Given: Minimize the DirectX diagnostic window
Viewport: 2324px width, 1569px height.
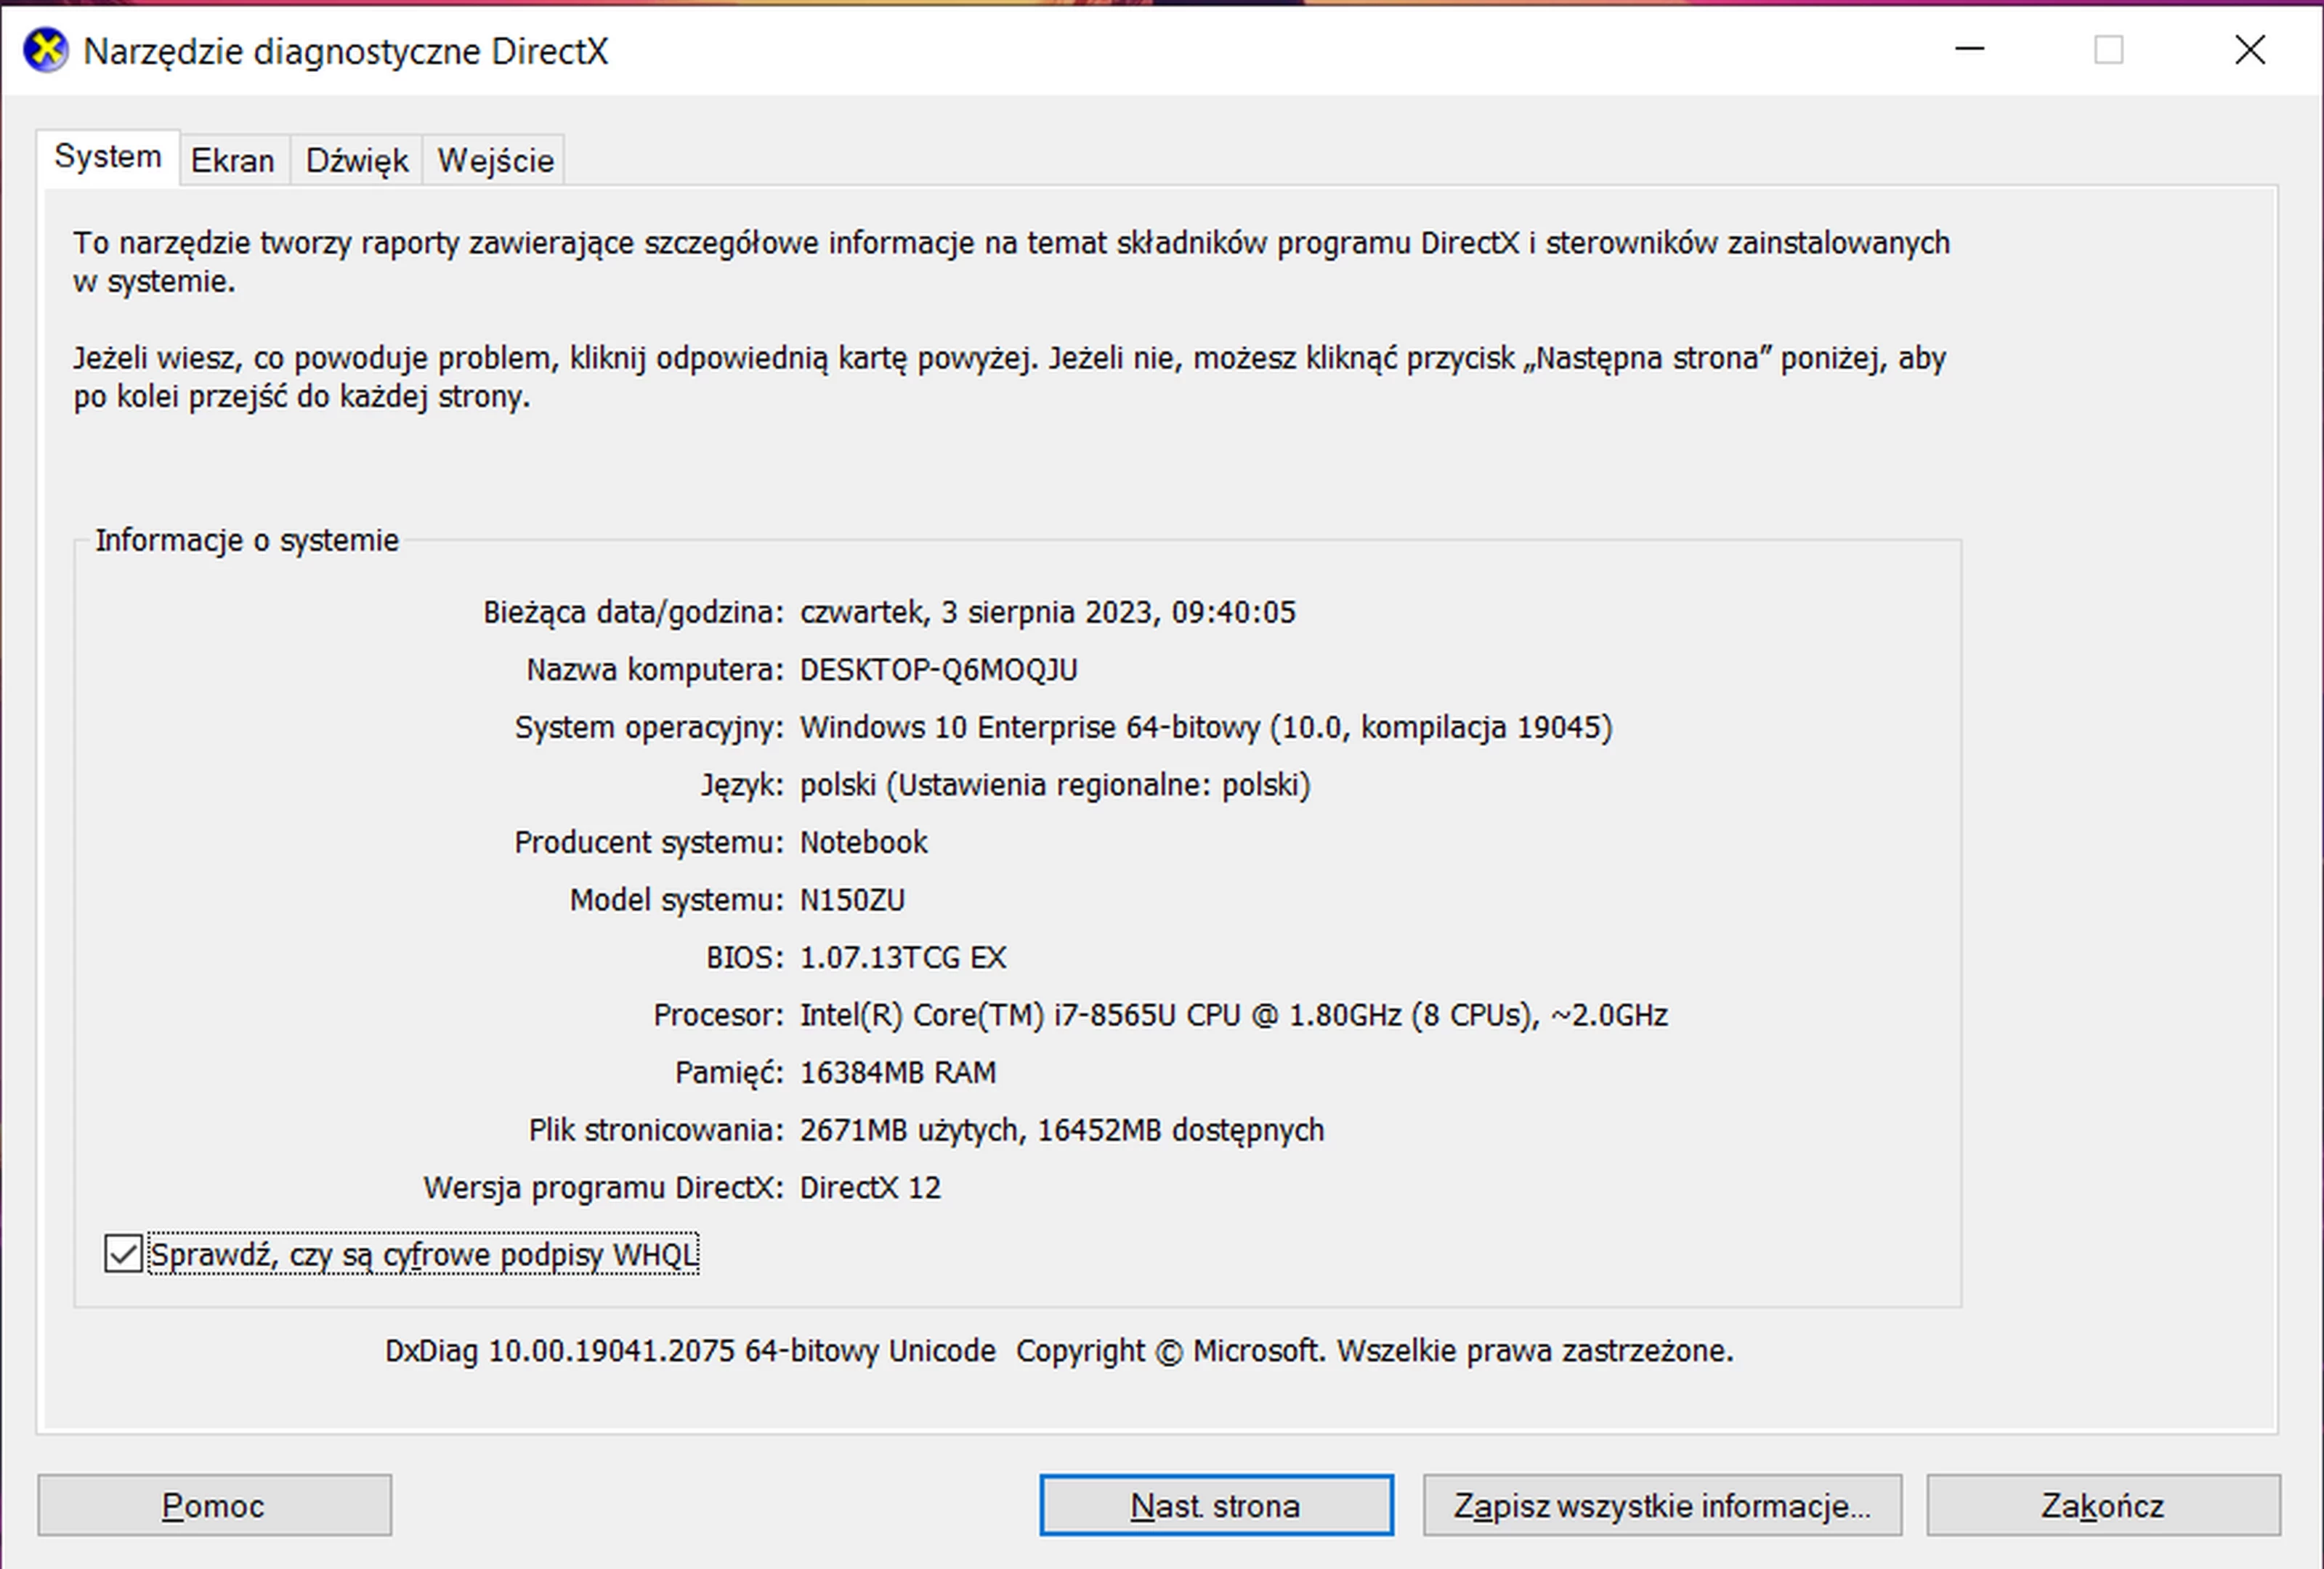Looking at the screenshot, I should (x=1969, y=49).
